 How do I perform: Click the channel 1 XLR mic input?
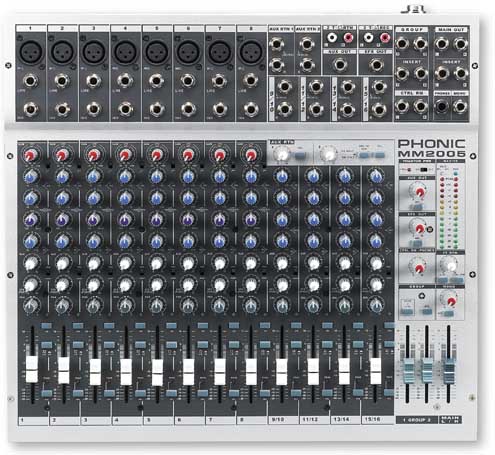(x=31, y=52)
